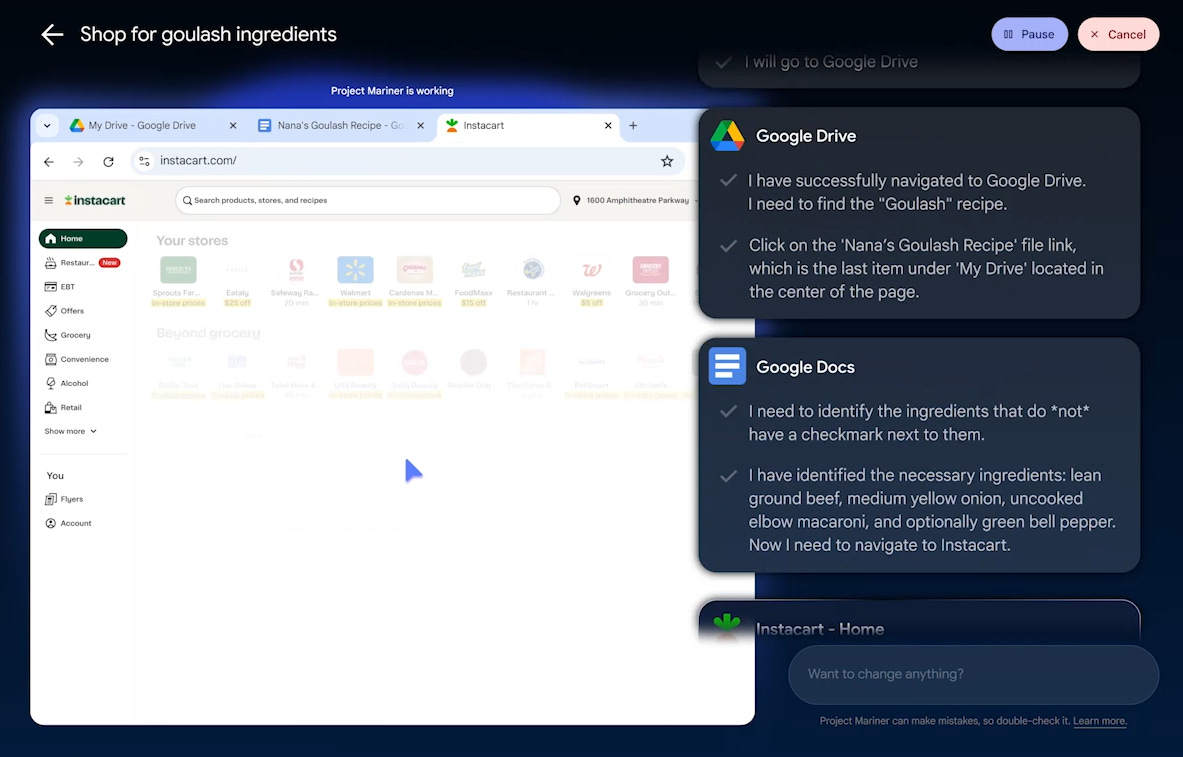Click the 'Your stores' heading

[192, 241]
